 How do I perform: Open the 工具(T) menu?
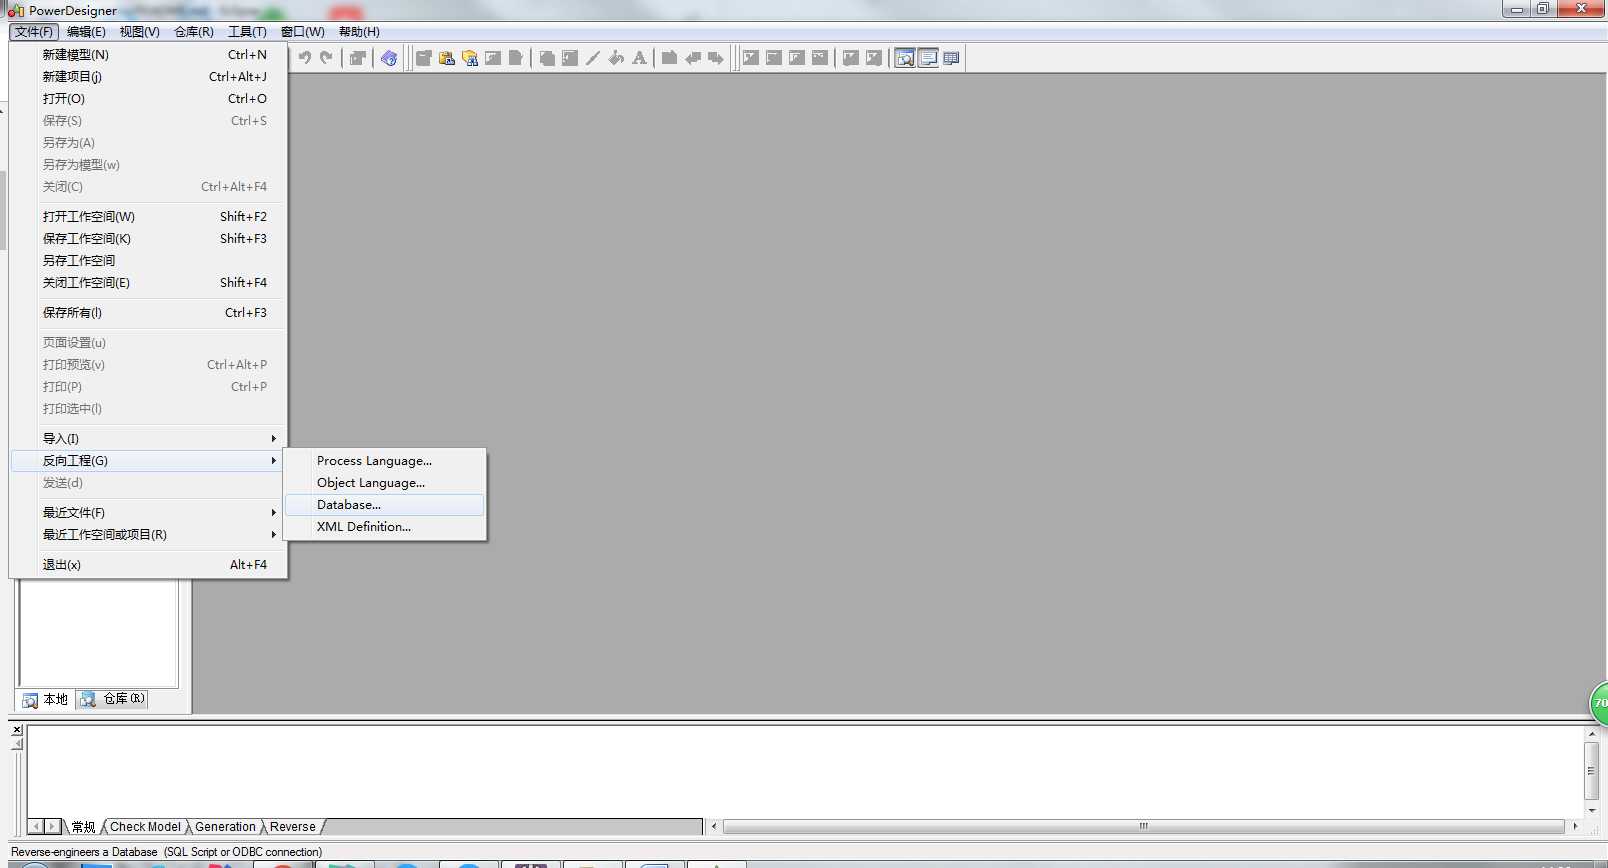click(247, 32)
